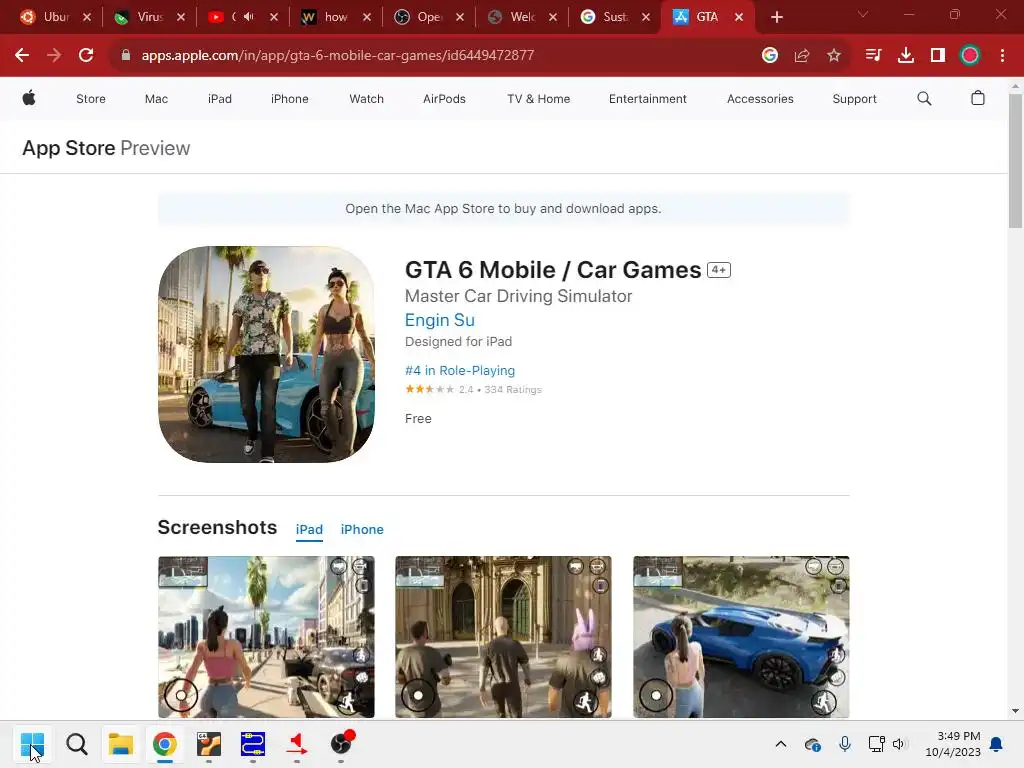
Task: Open OBS Studio taskbar icon
Action: point(342,743)
